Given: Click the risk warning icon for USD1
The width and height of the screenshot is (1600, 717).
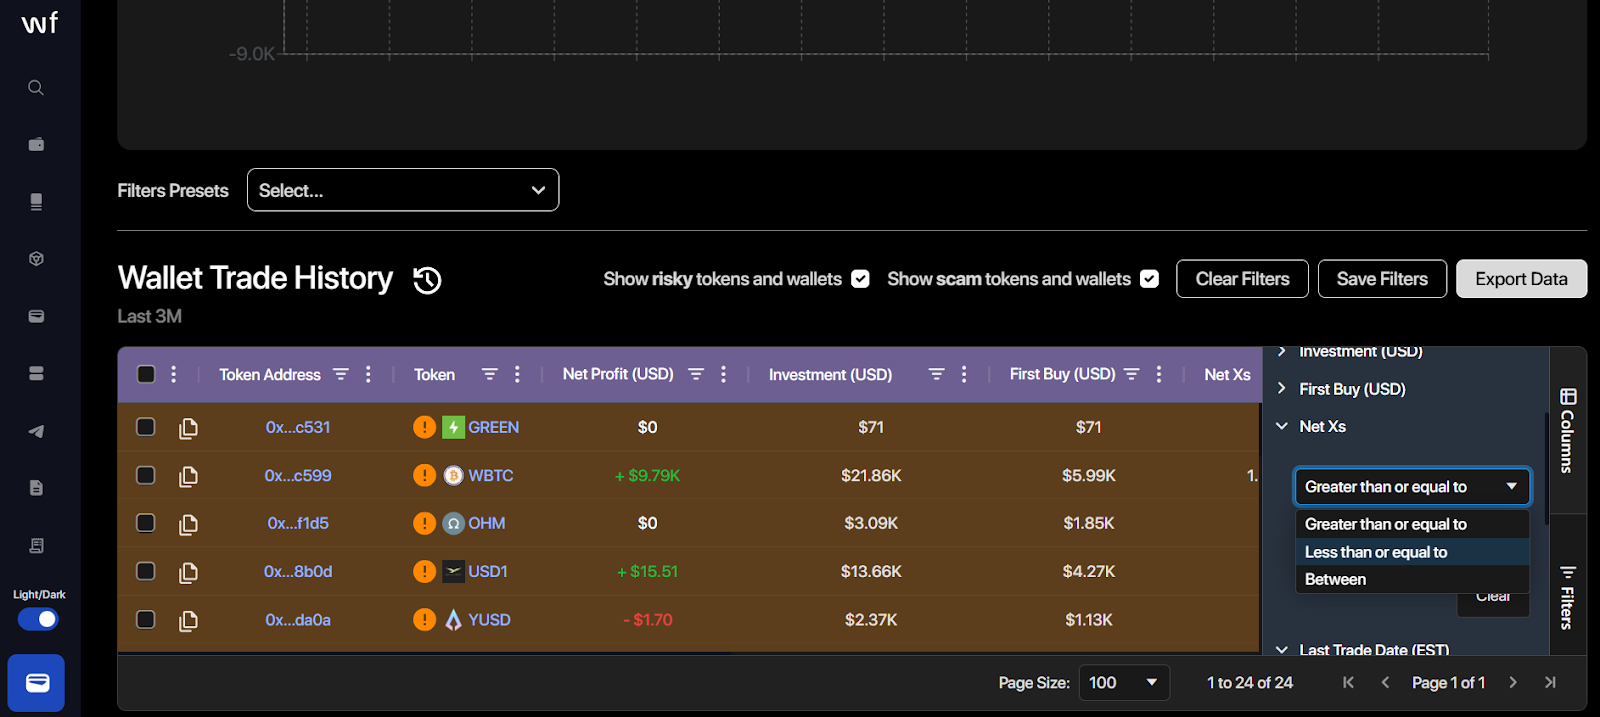Looking at the screenshot, I should [424, 571].
